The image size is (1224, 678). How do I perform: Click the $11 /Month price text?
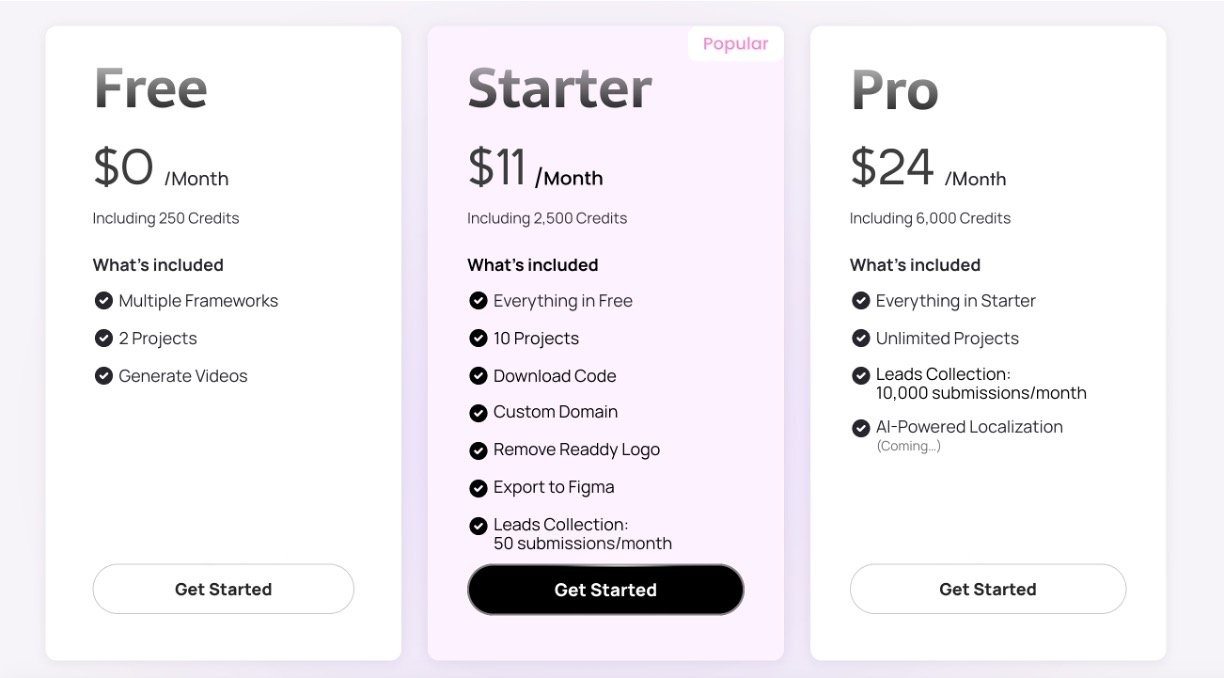535,169
